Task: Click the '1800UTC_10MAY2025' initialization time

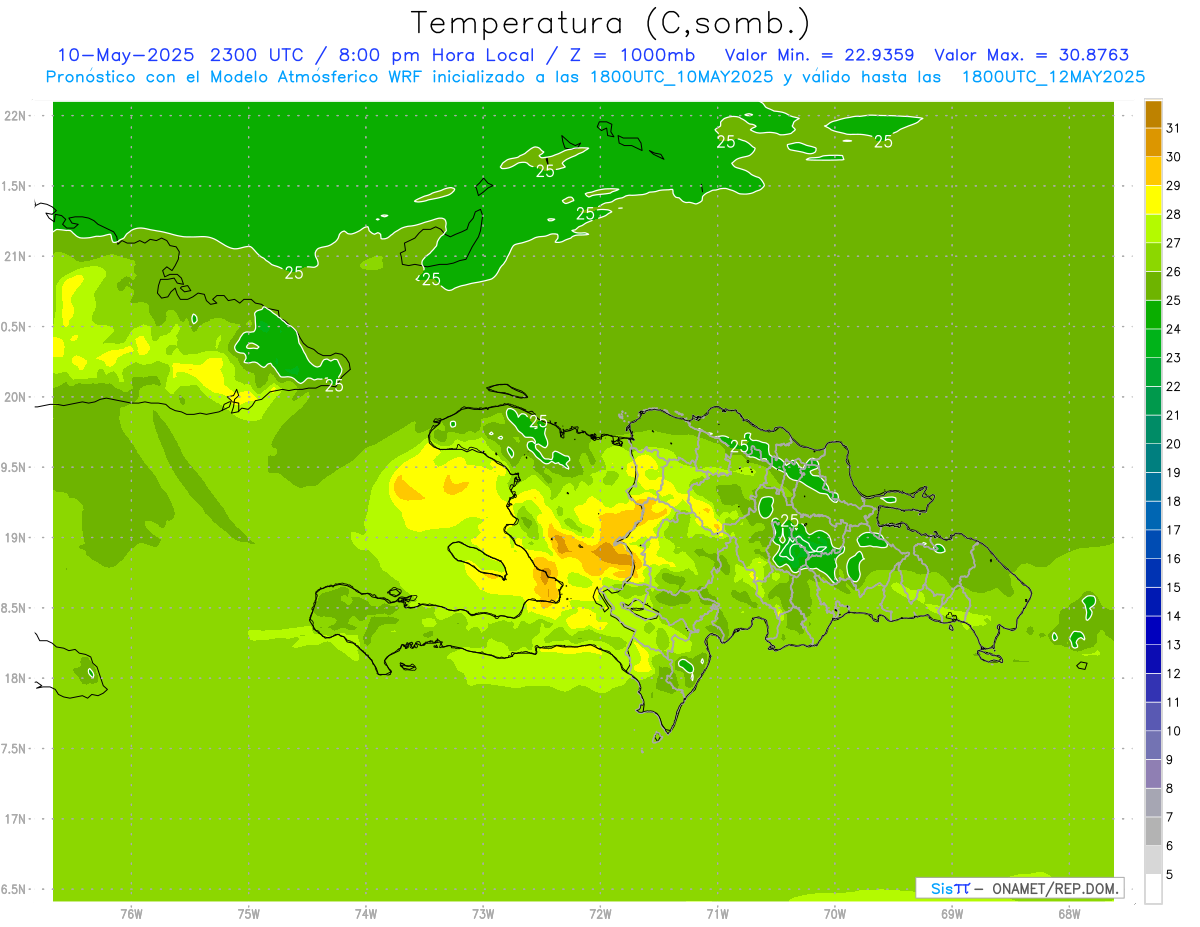Action: [x=681, y=77]
